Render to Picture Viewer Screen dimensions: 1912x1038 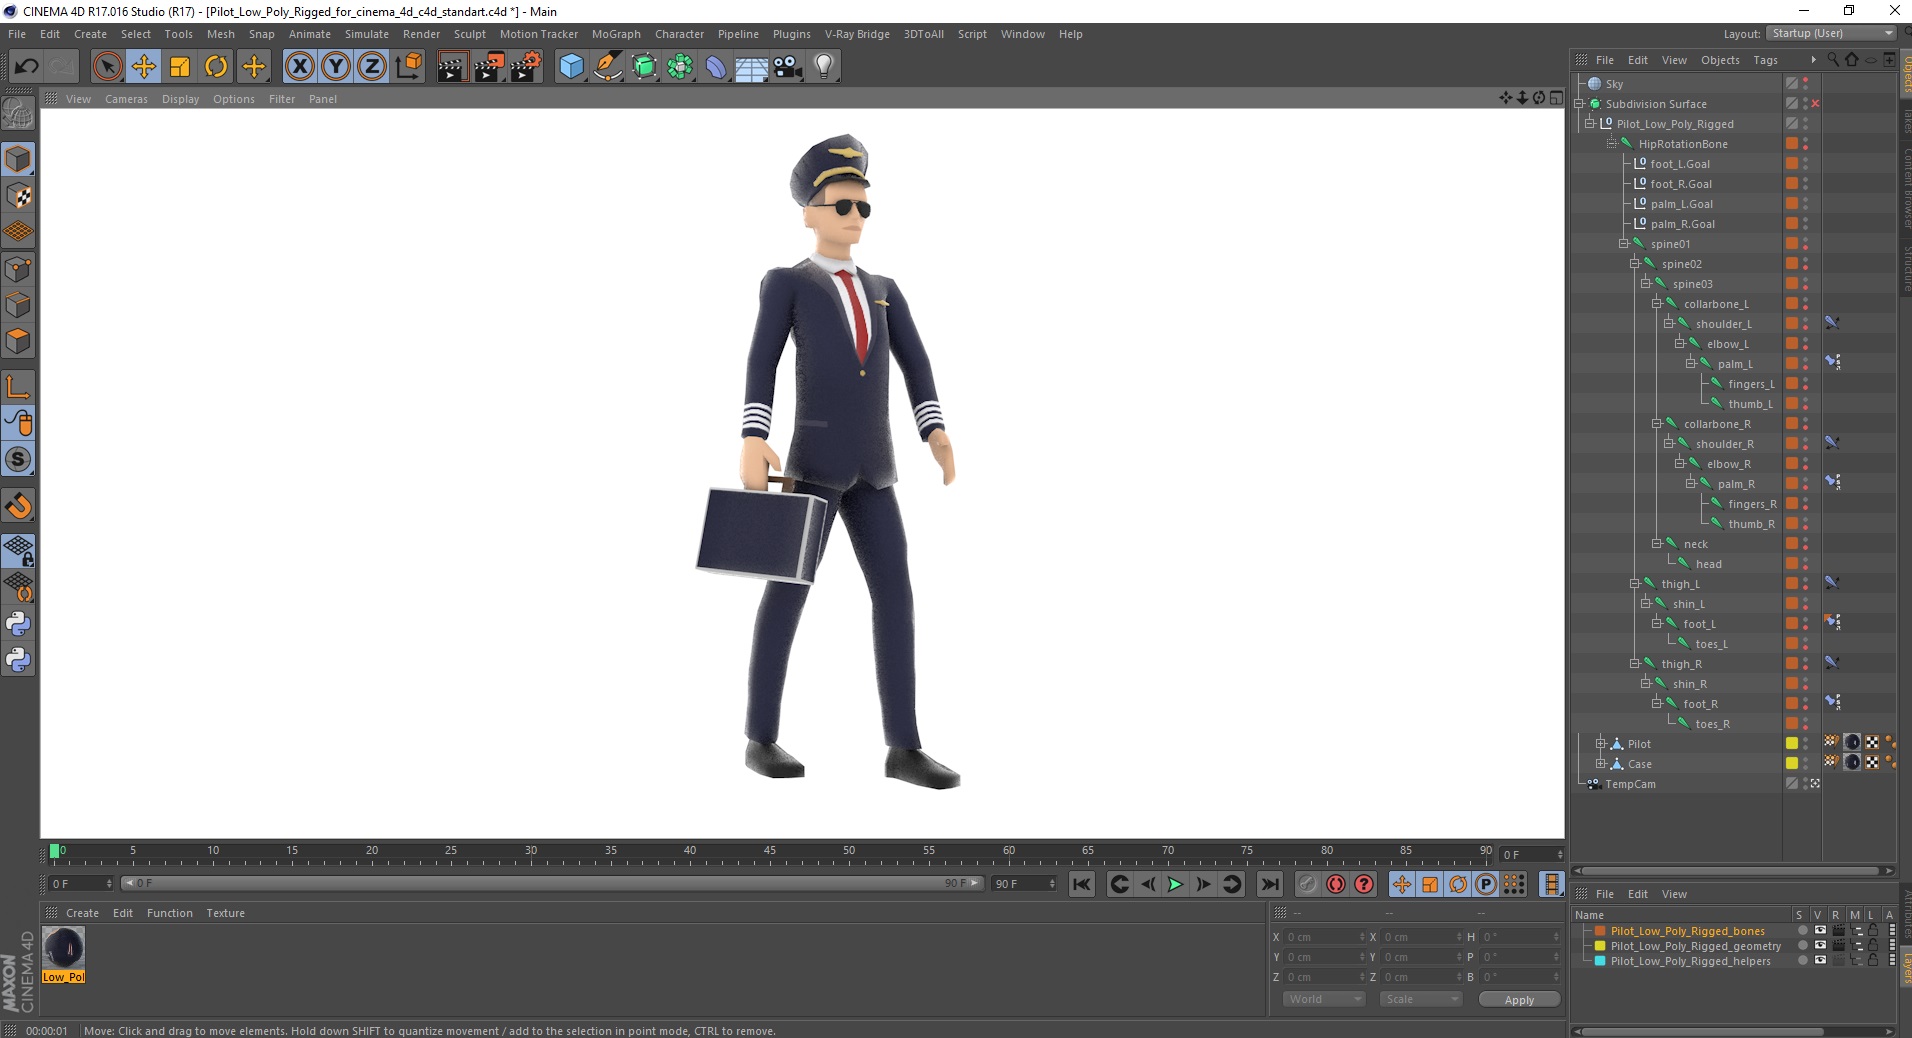(x=489, y=67)
